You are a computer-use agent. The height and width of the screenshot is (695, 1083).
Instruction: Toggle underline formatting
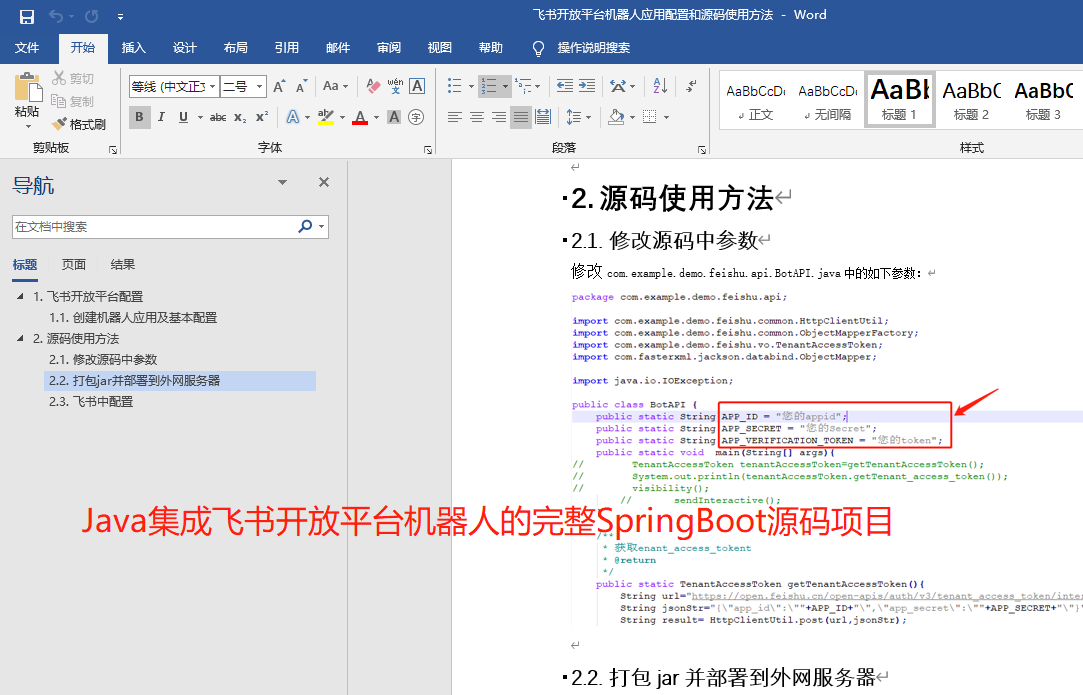183,115
